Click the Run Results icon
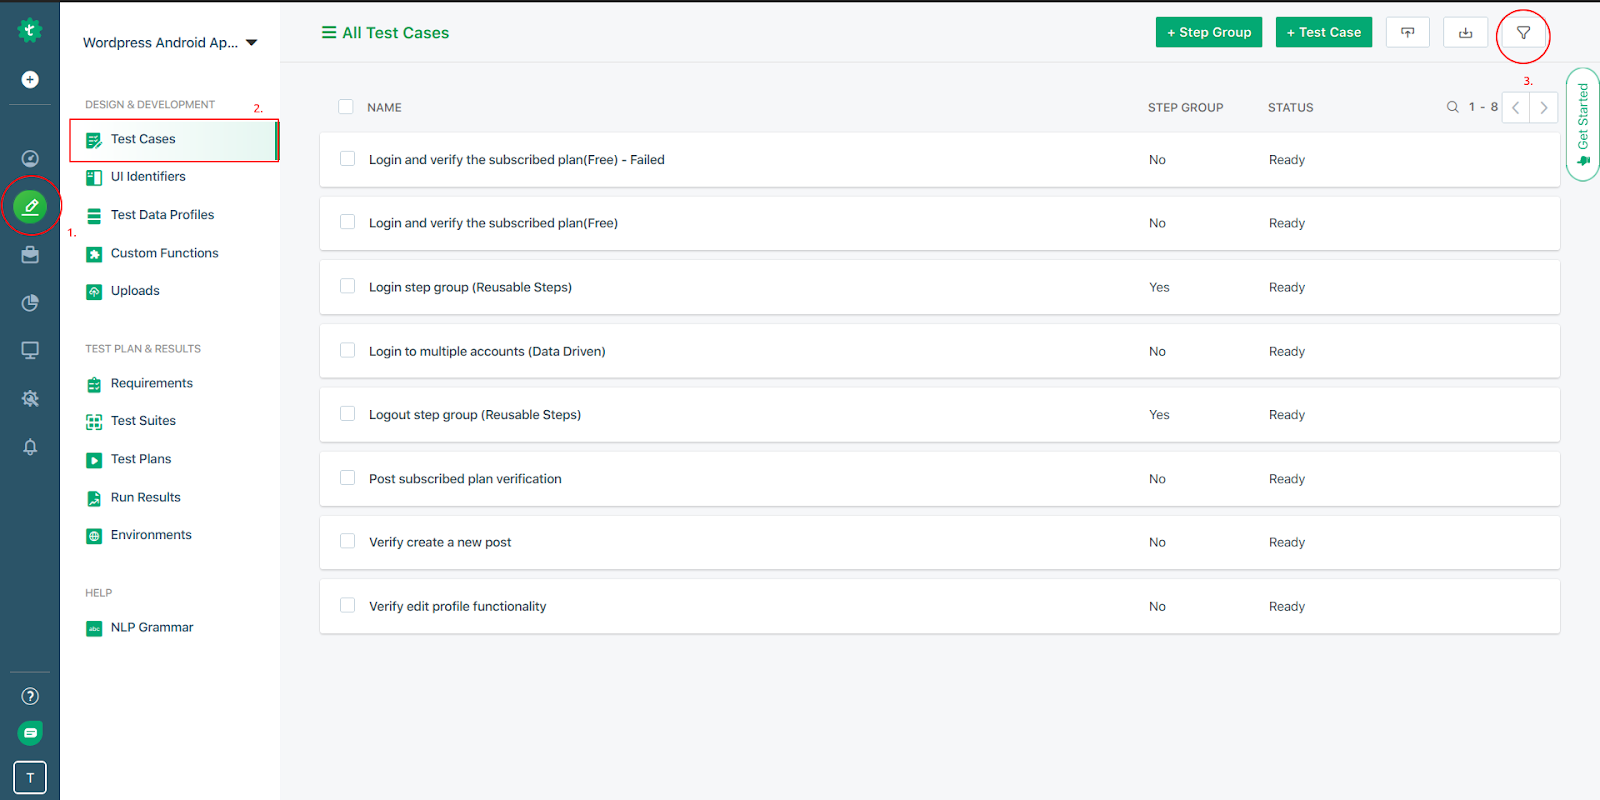The image size is (1600, 800). 94,498
